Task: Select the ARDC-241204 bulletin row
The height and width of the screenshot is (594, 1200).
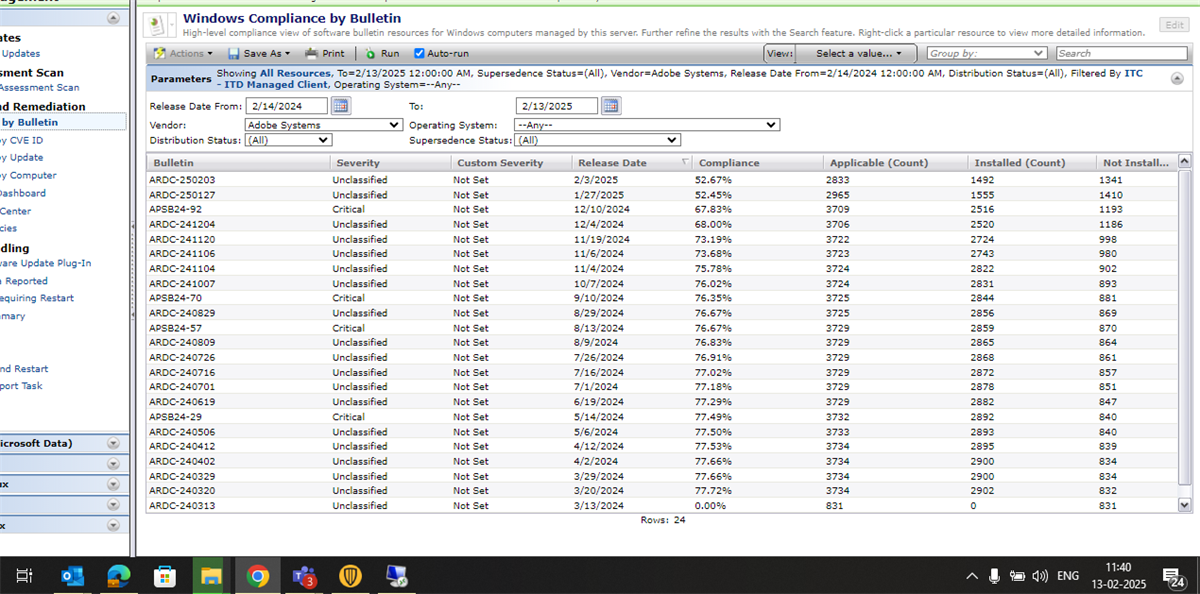Action: point(662,224)
